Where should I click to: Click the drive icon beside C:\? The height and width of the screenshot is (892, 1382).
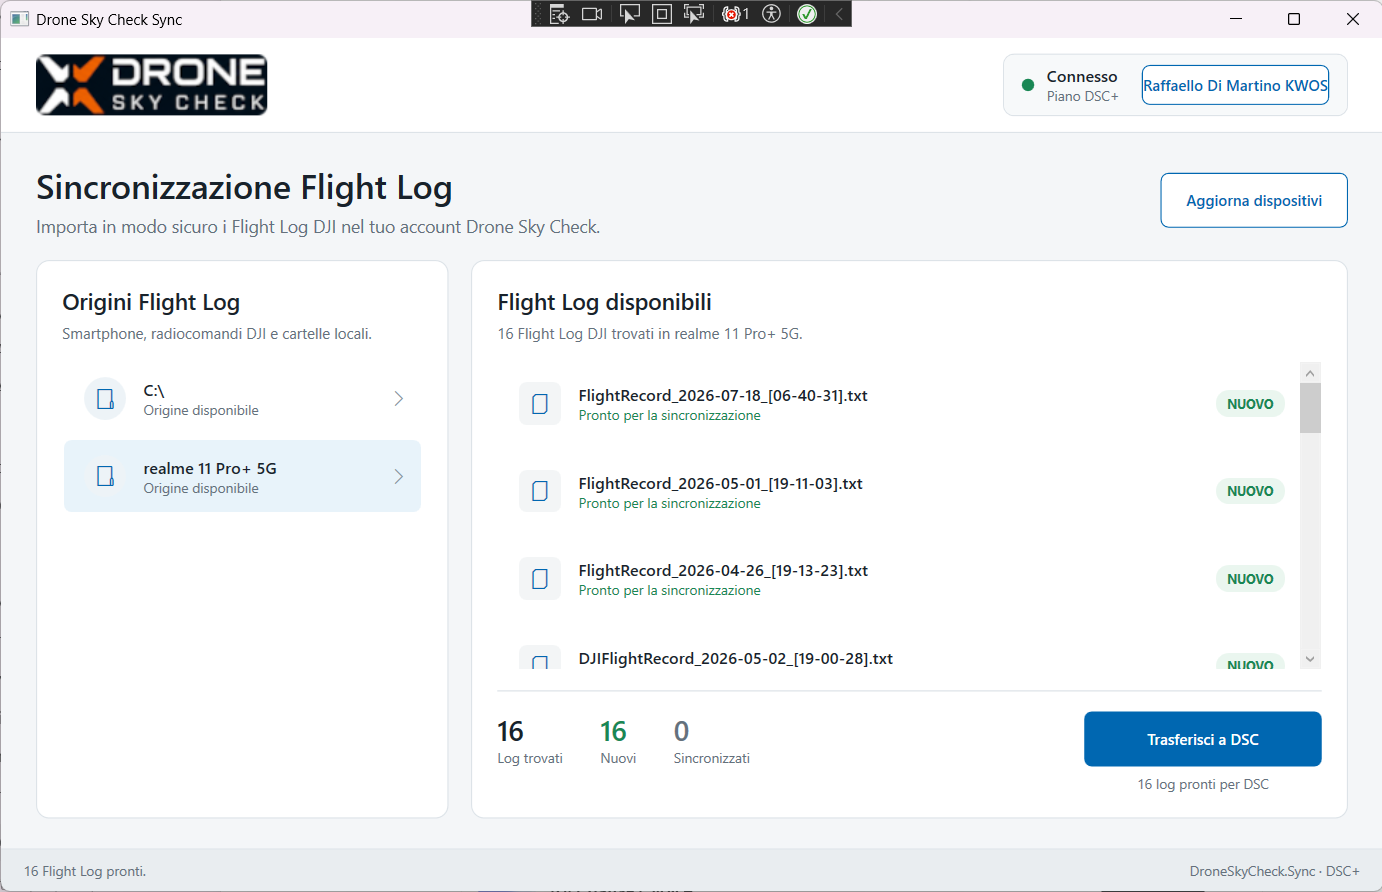tap(105, 399)
